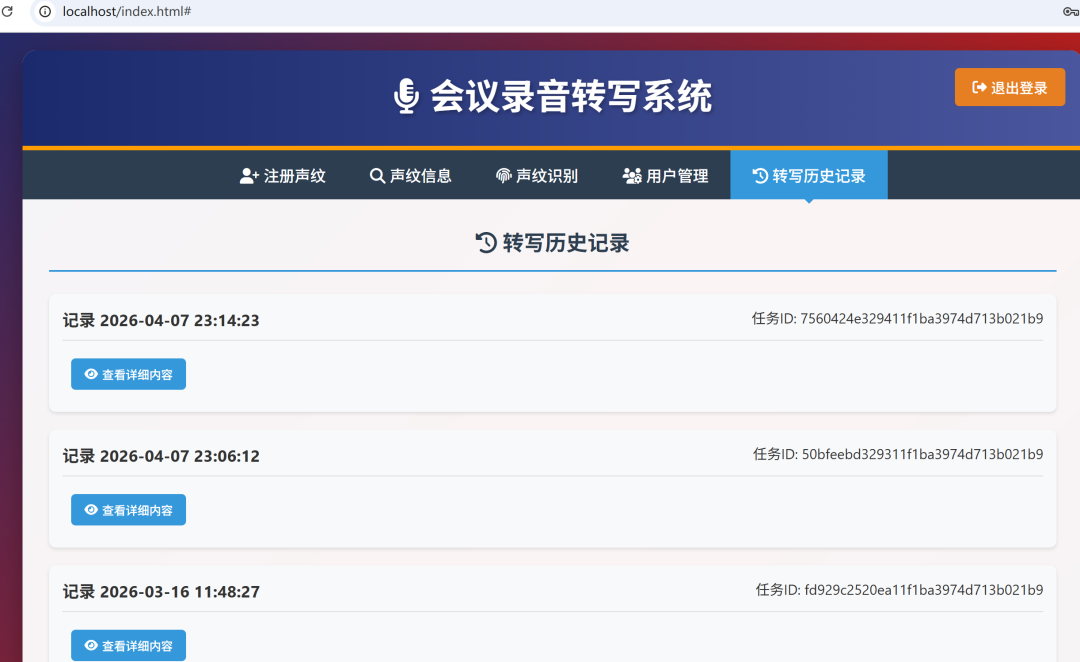
Task: Select the 转写历史记录 tab
Action: [809, 176]
